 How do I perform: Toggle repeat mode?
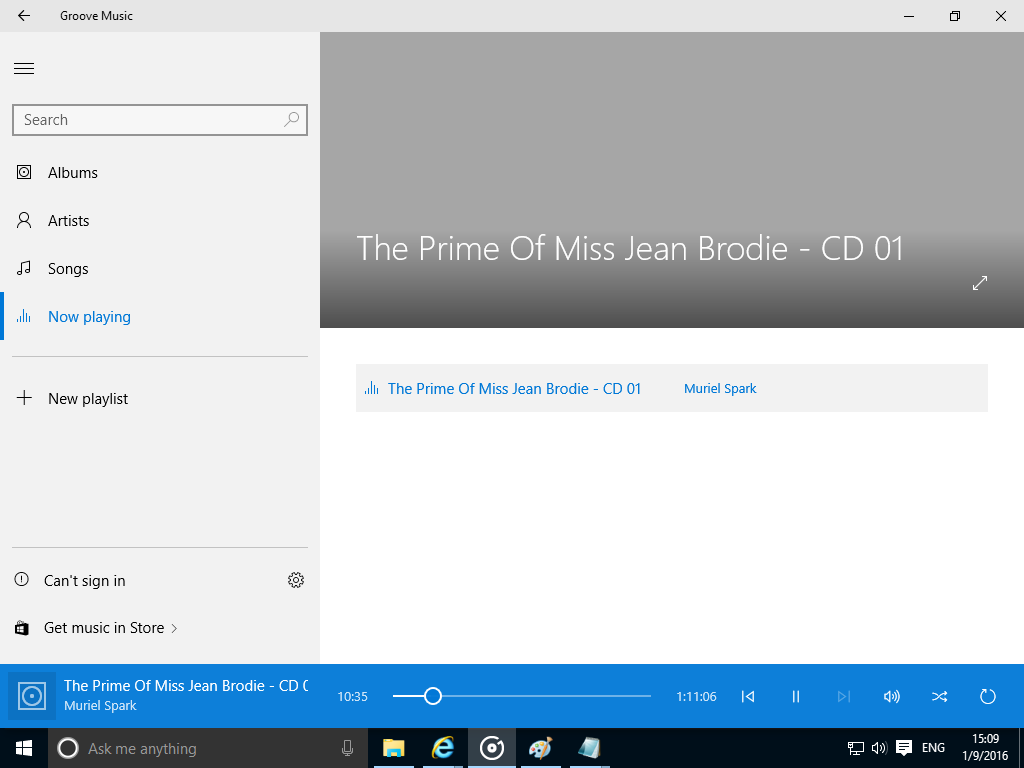pos(987,697)
